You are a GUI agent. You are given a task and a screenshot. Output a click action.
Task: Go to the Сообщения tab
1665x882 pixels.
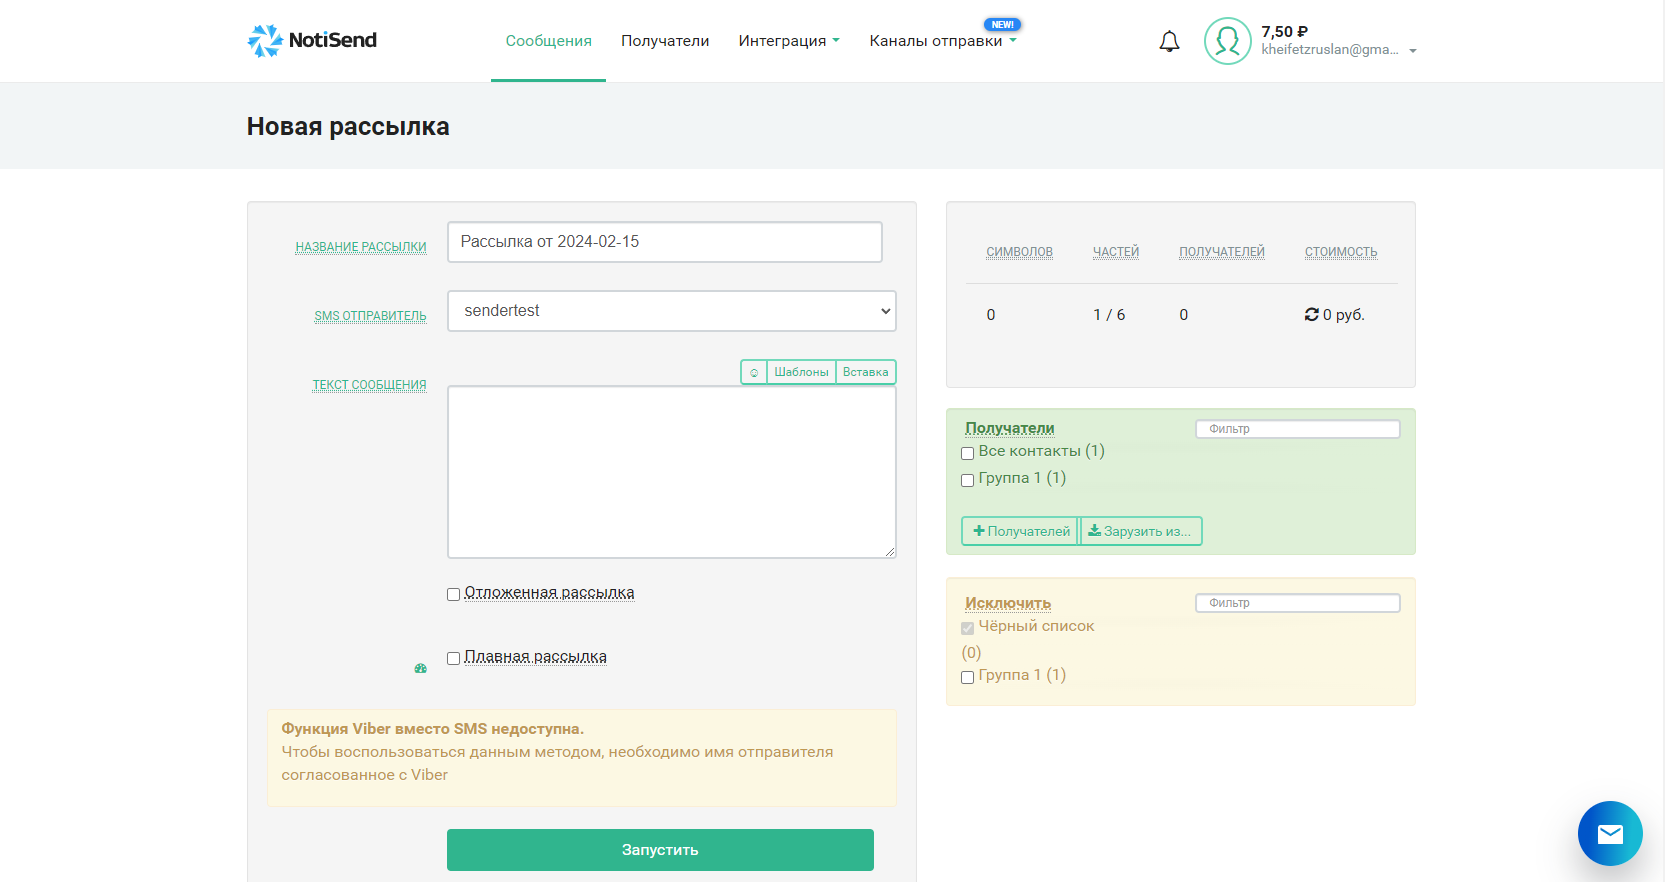point(548,41)
